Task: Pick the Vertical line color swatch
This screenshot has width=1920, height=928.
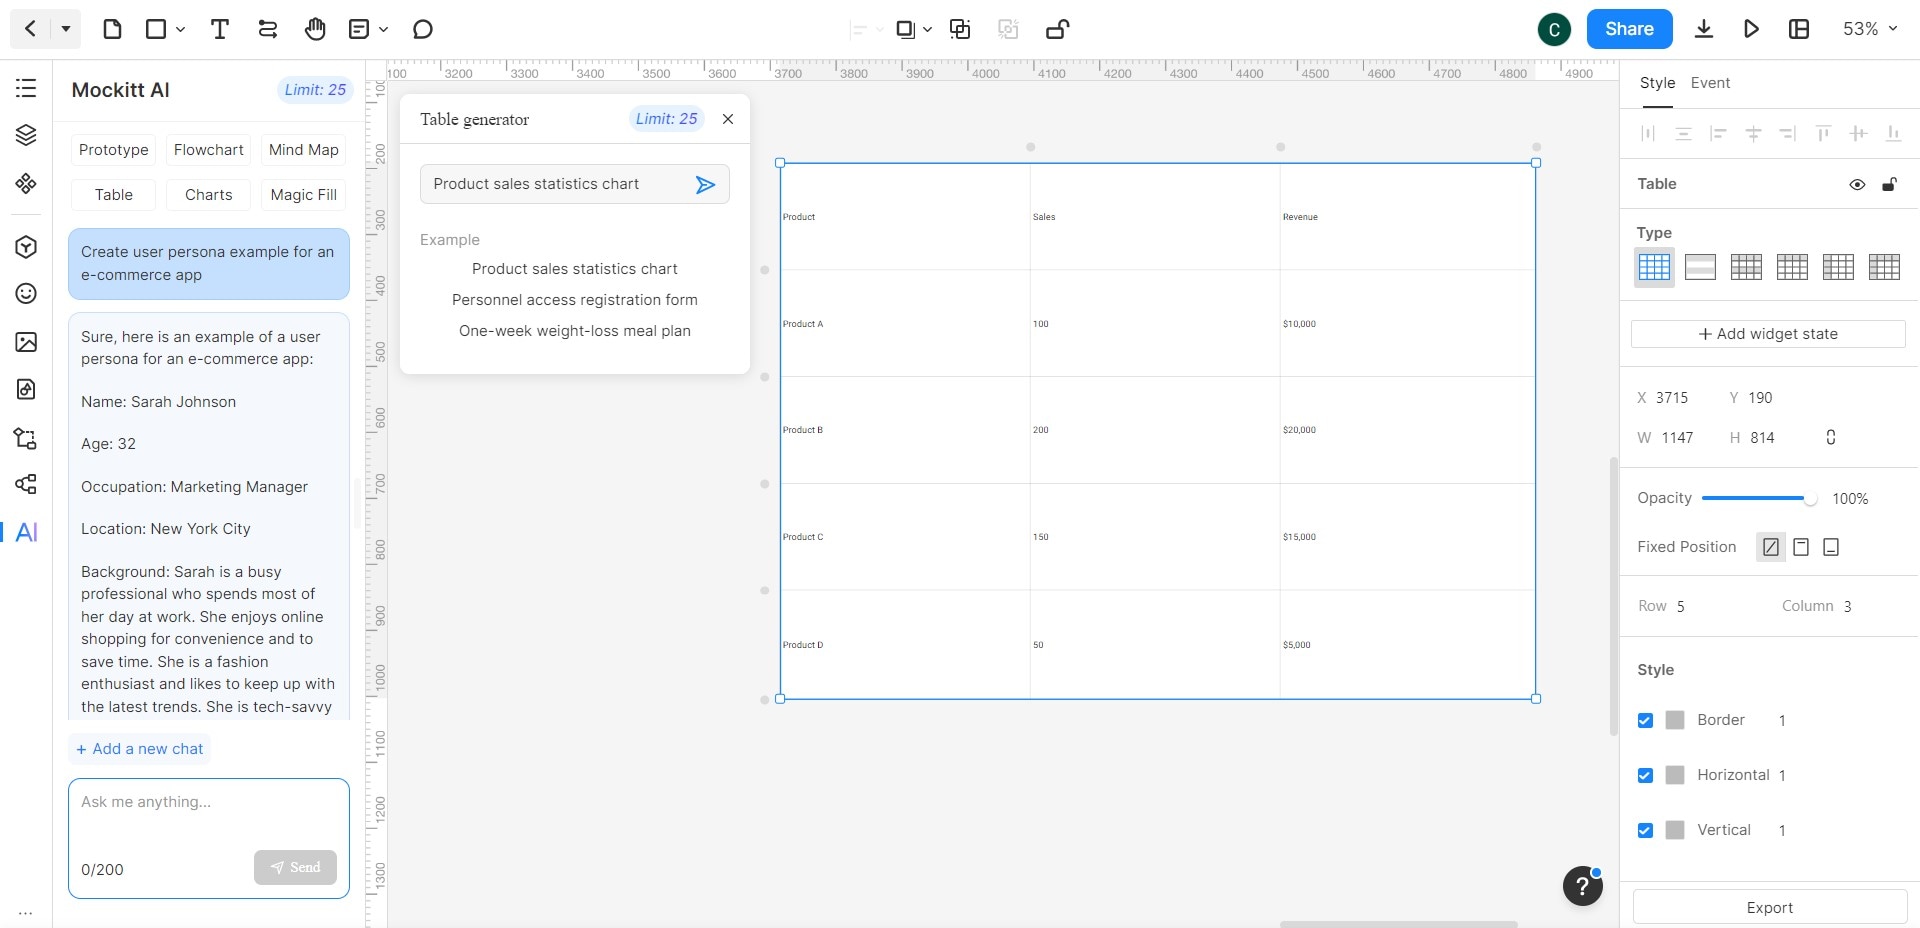Action: [1675, 830]
